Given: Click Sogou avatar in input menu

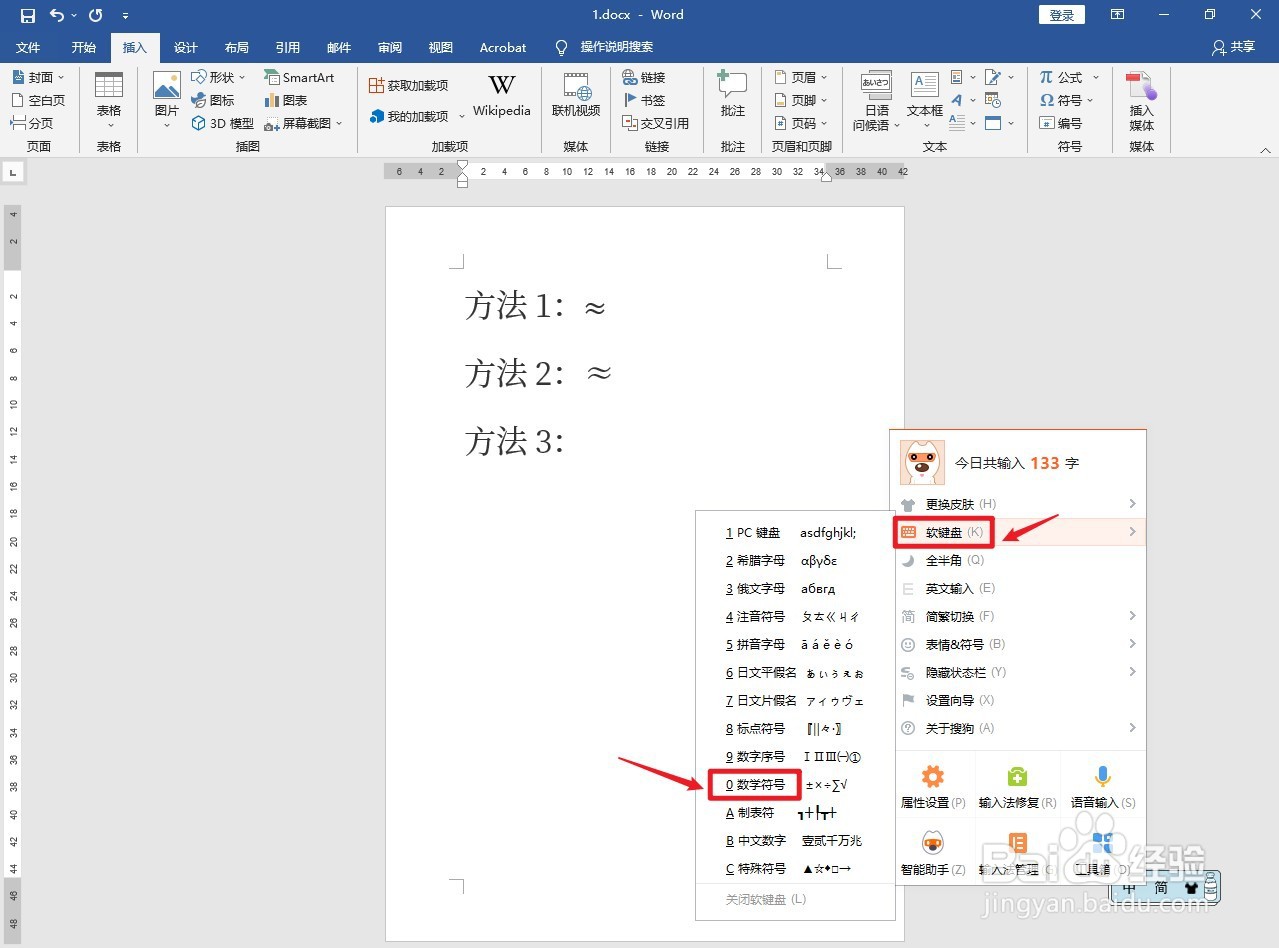Looking at the screenshot, I should click(x=922, y=462).
